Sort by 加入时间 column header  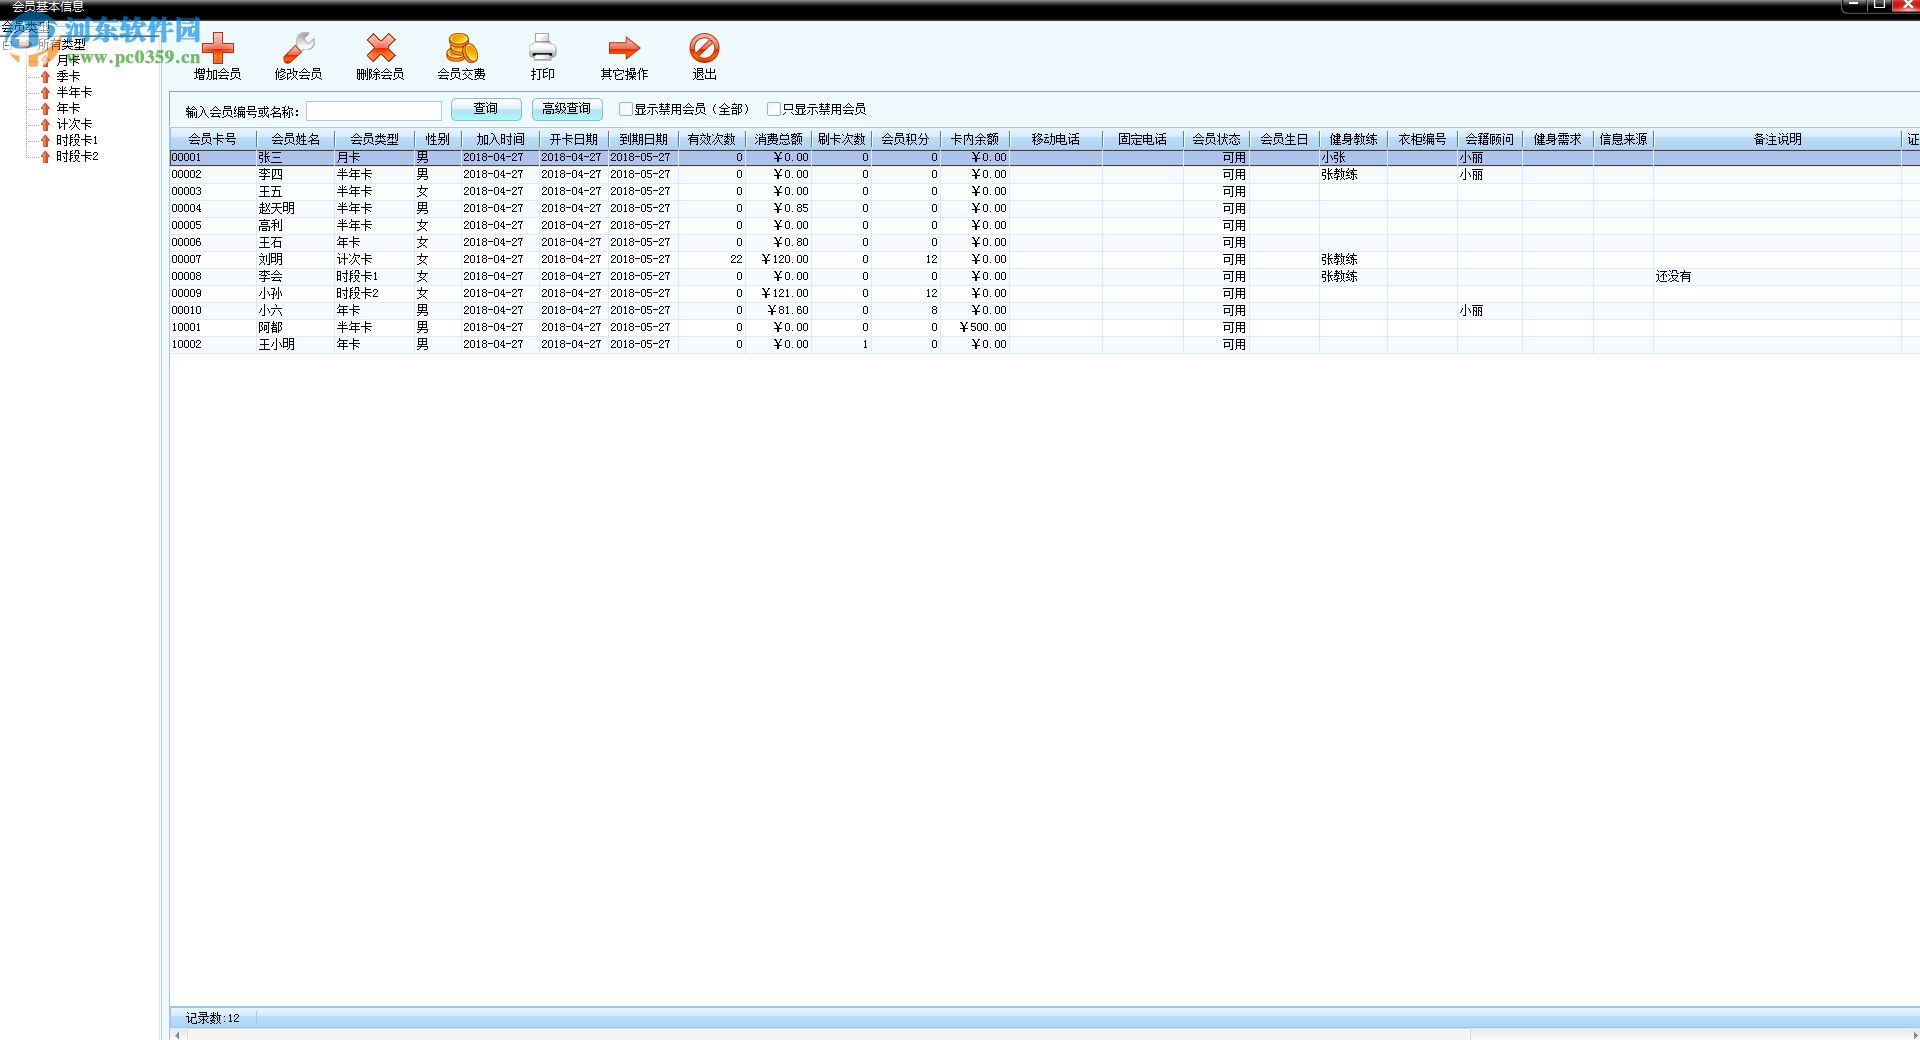(x=500, y=139)
